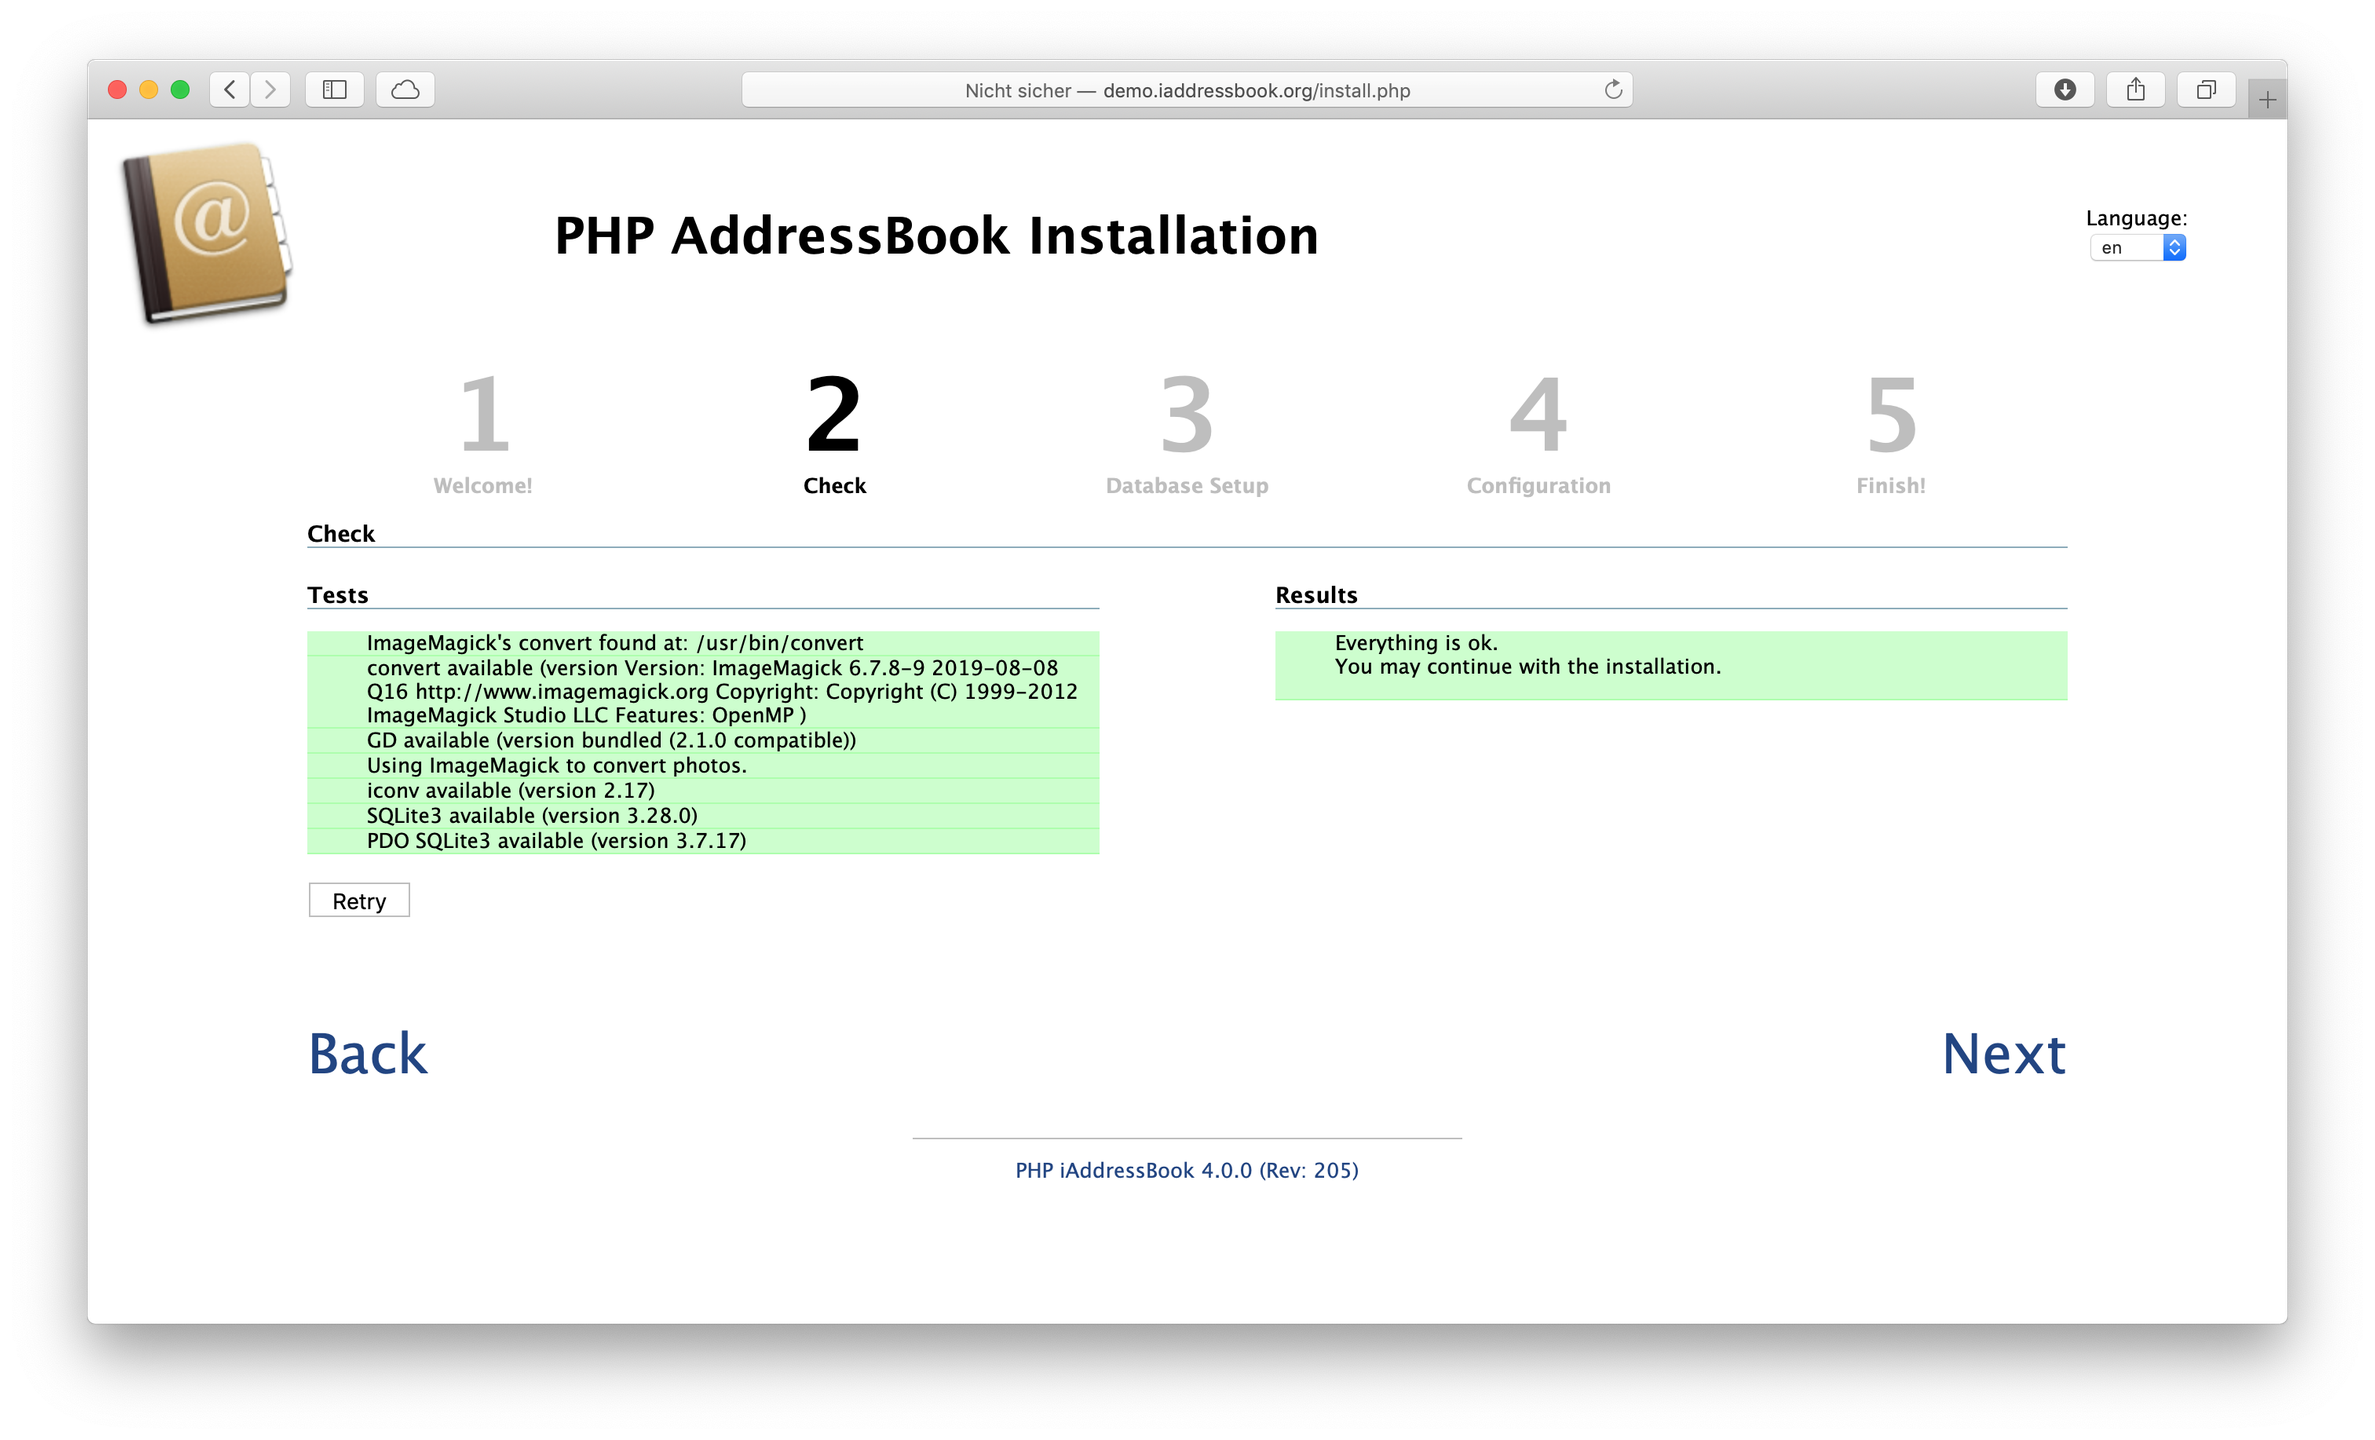This screenshot has height=1440, width=2375.
Task: Click convert available version row
Action: (703, 691)
